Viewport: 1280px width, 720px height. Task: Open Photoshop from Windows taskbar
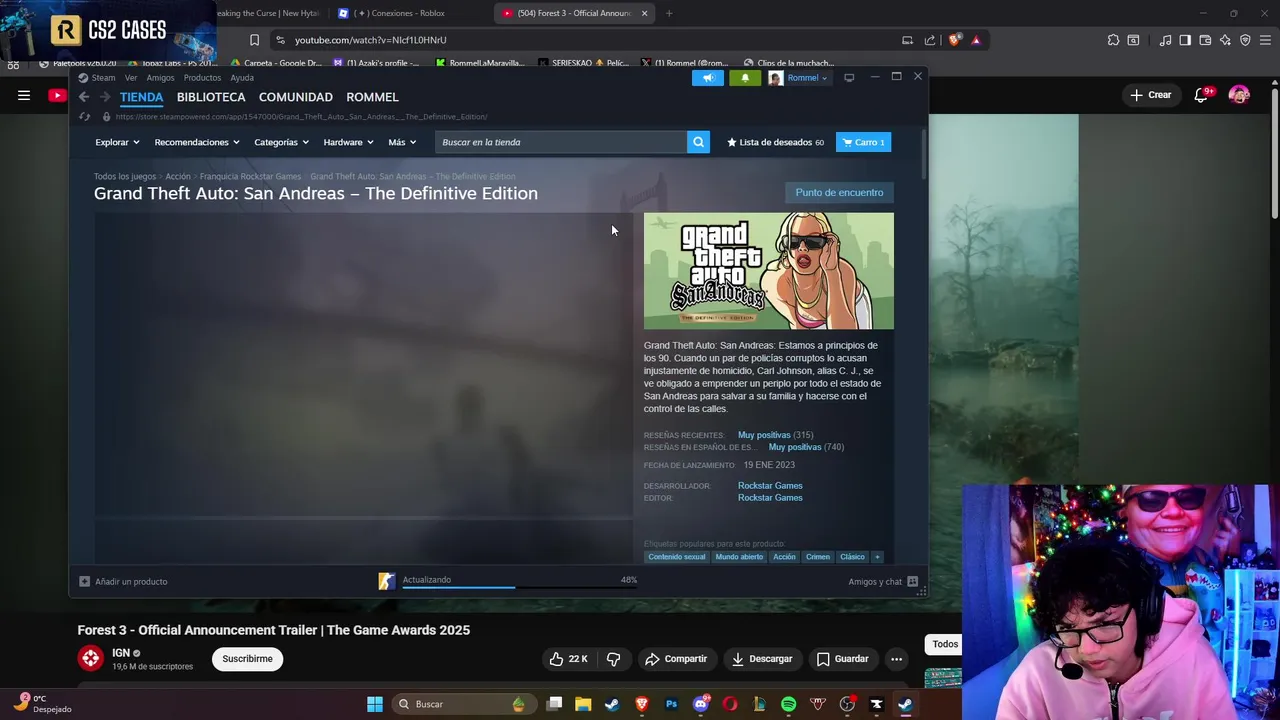[671, 704]
